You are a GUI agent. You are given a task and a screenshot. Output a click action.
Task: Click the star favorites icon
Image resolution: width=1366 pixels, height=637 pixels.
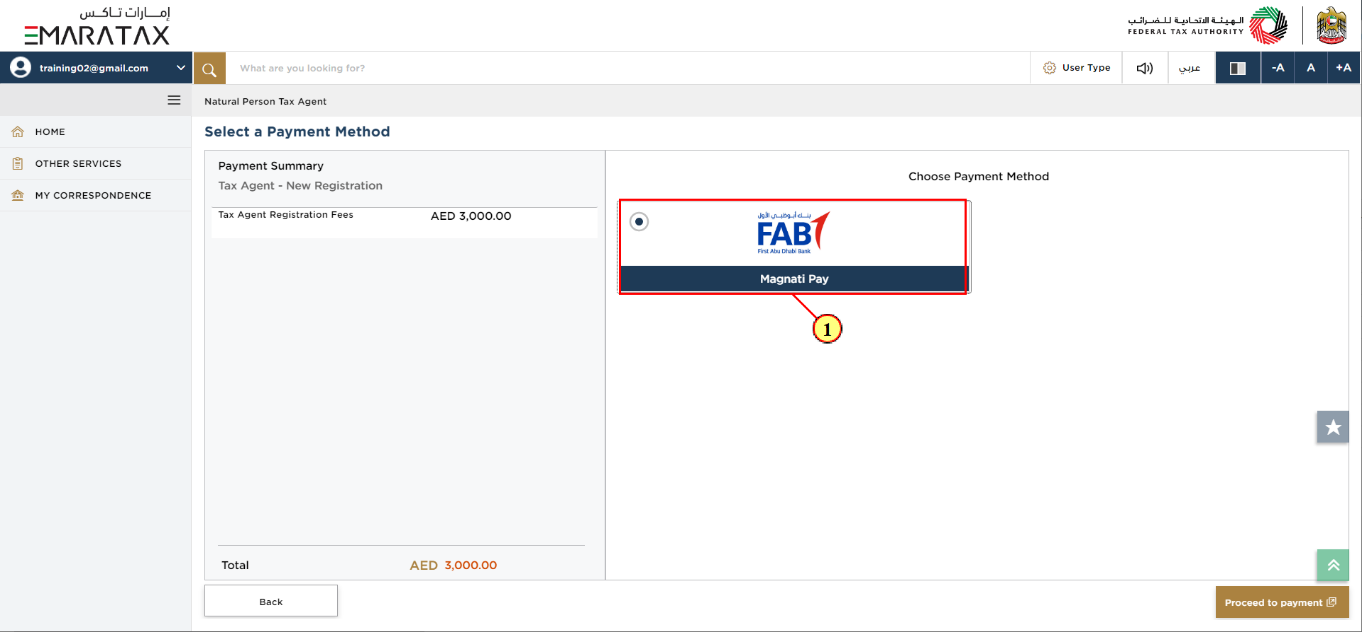[x=1333, y=427]
